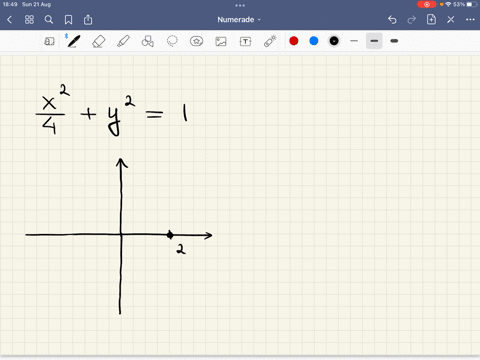The height and width of the screenshot is (360, 480).
Task: Select the thinnest stroke width
Action: (354, 41)
